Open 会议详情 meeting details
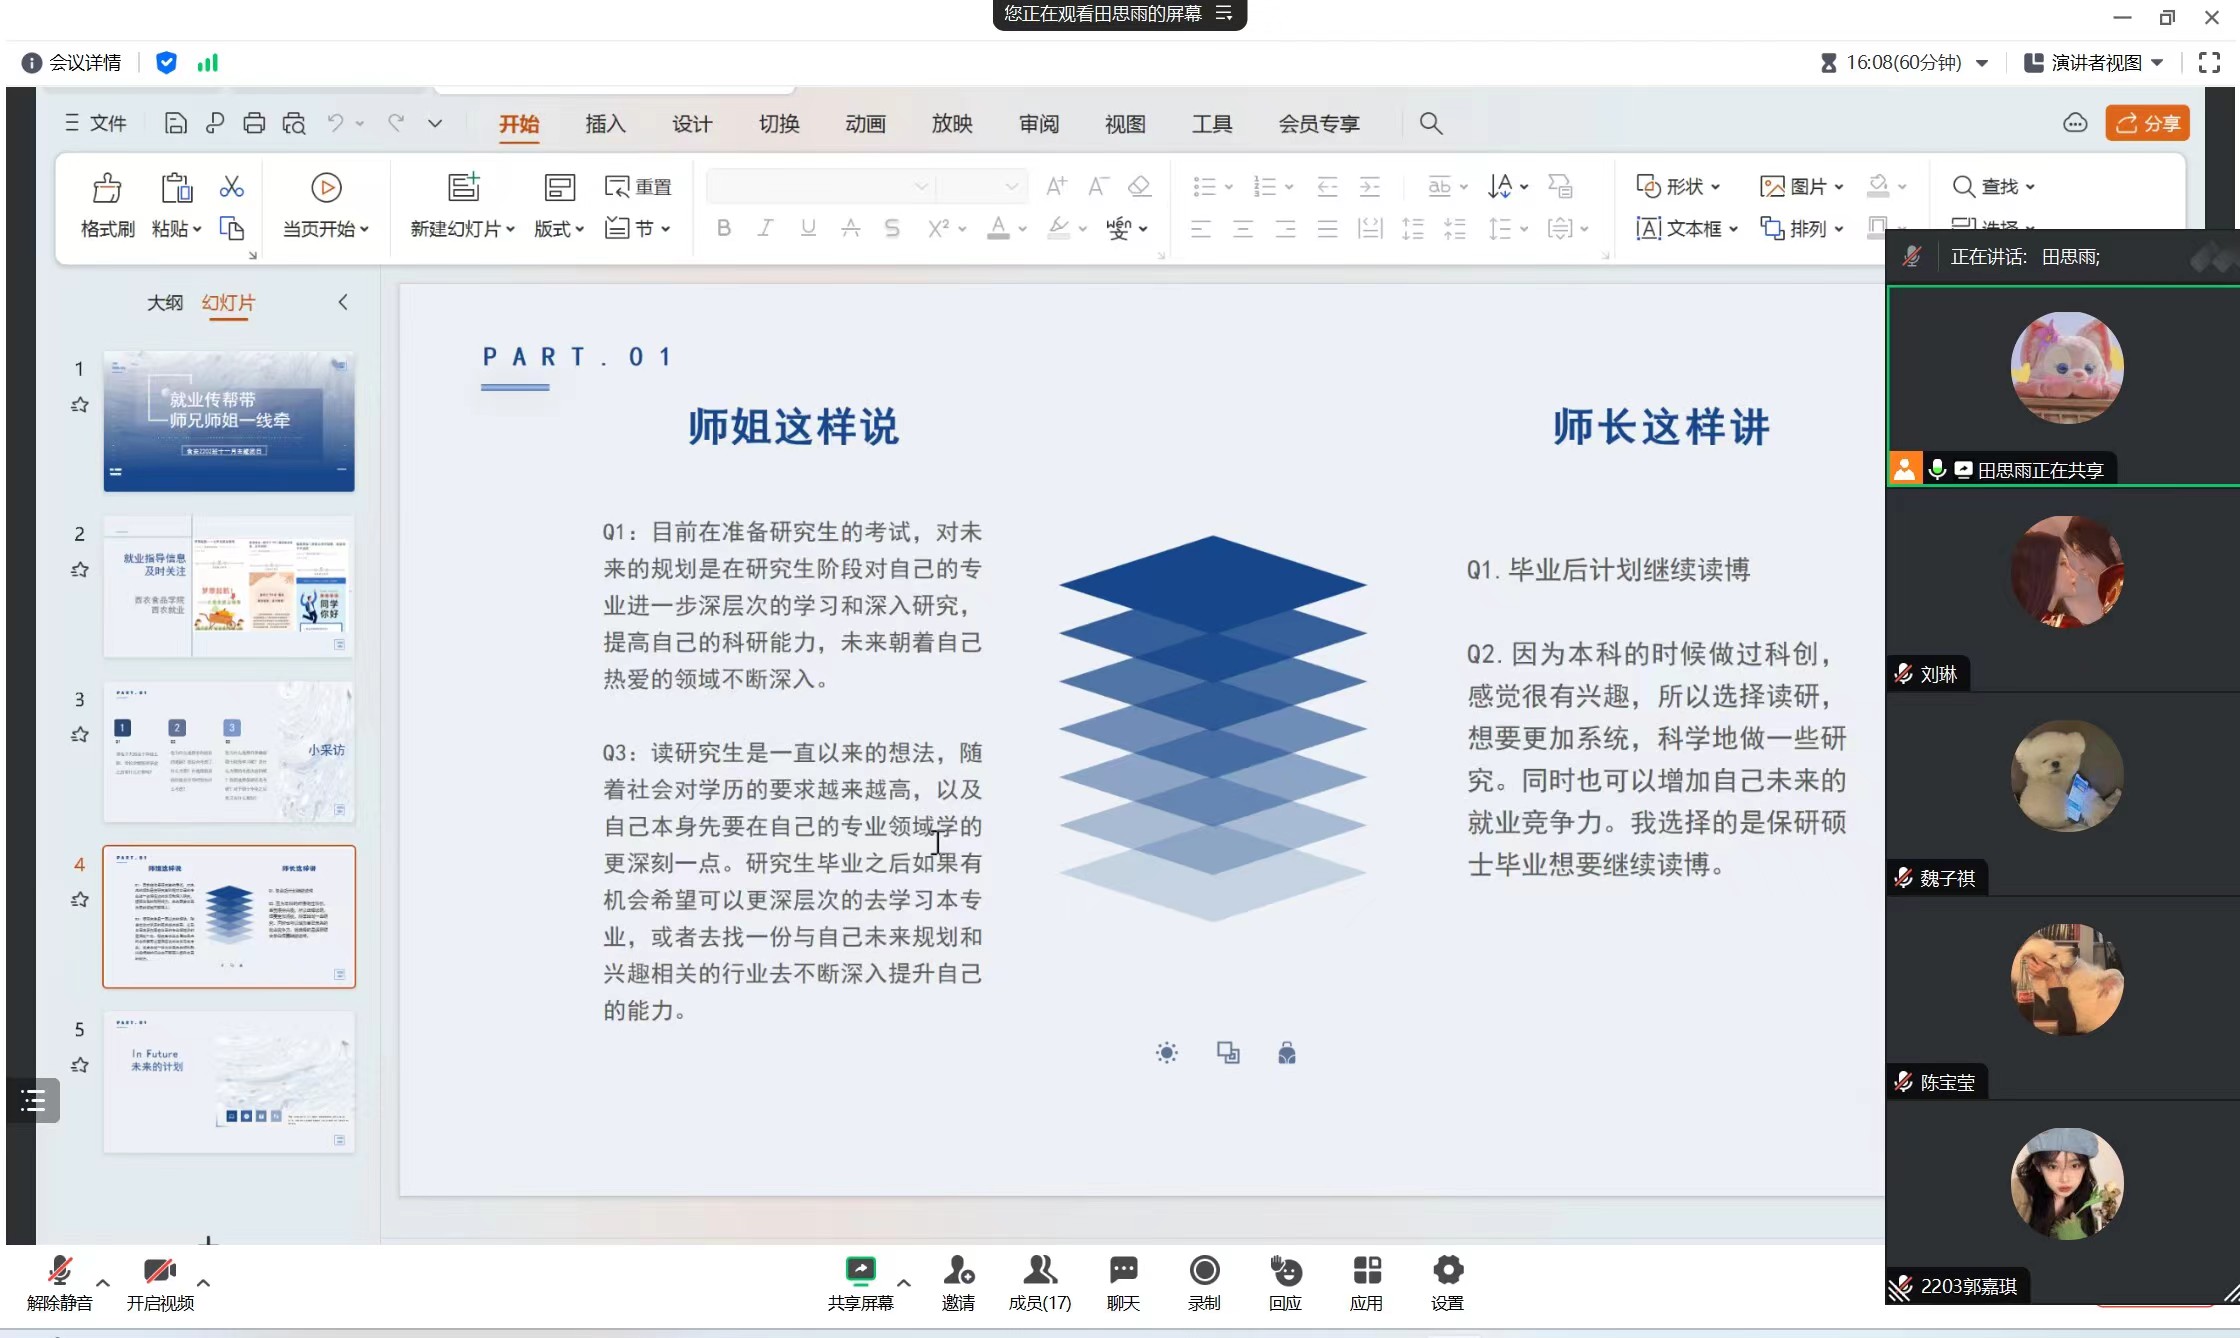The width and height of the screenshot is (2240, 1338). [x=72, y=63]
